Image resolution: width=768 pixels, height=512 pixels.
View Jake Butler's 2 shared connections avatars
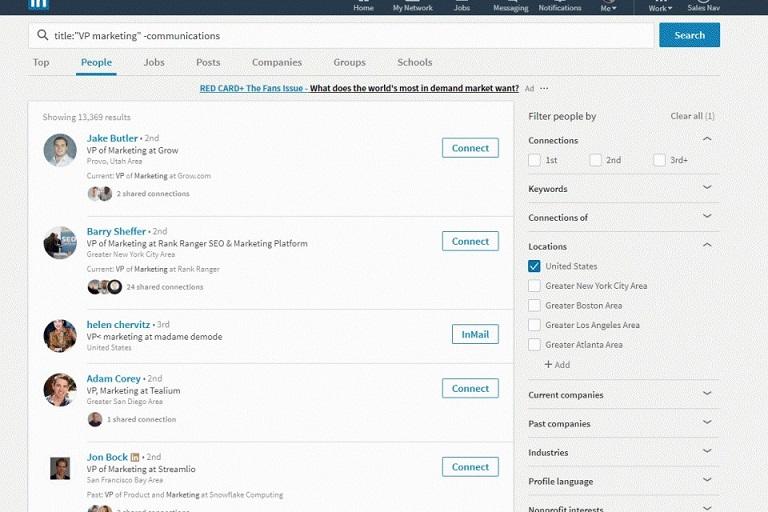pyautogui.click(x=100, y=194)
